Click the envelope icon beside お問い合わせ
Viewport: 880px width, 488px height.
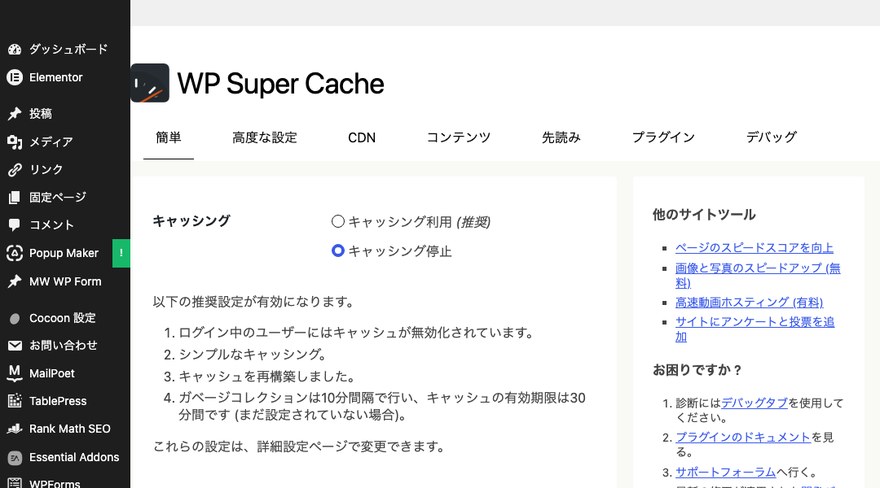click(15, 346)
